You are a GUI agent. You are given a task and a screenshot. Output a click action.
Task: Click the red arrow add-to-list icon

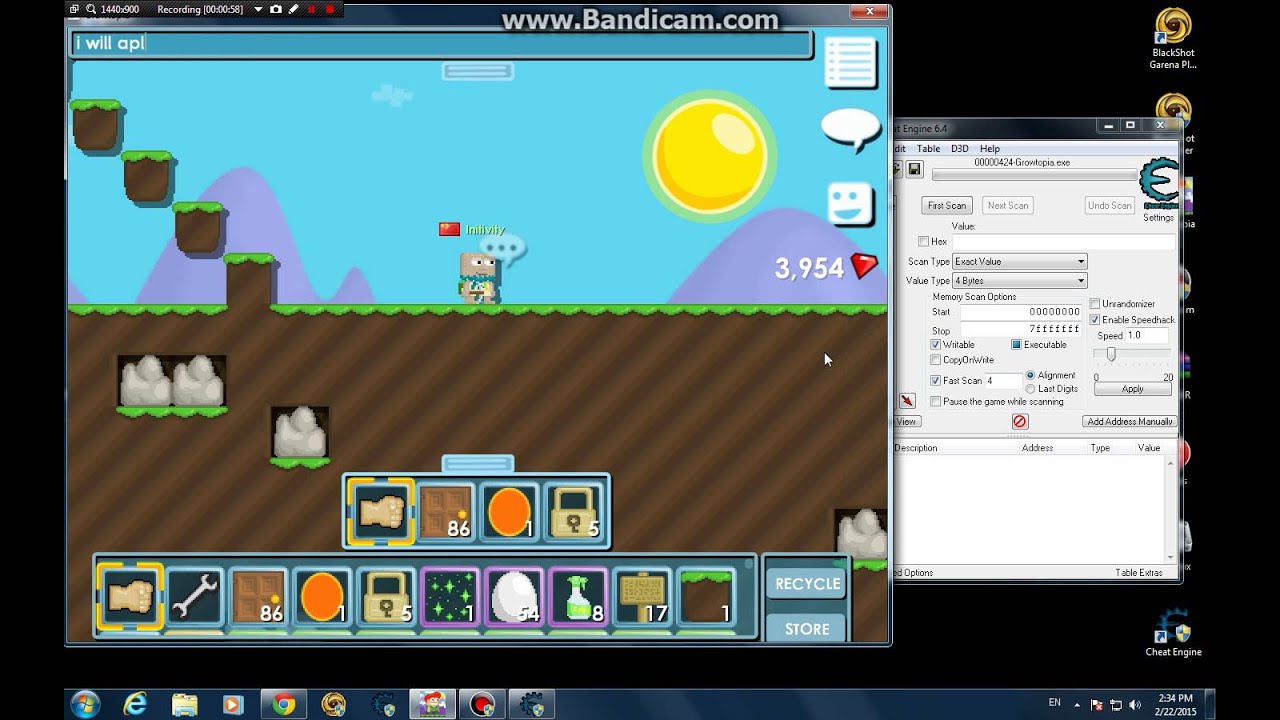[x=907, y=401]
